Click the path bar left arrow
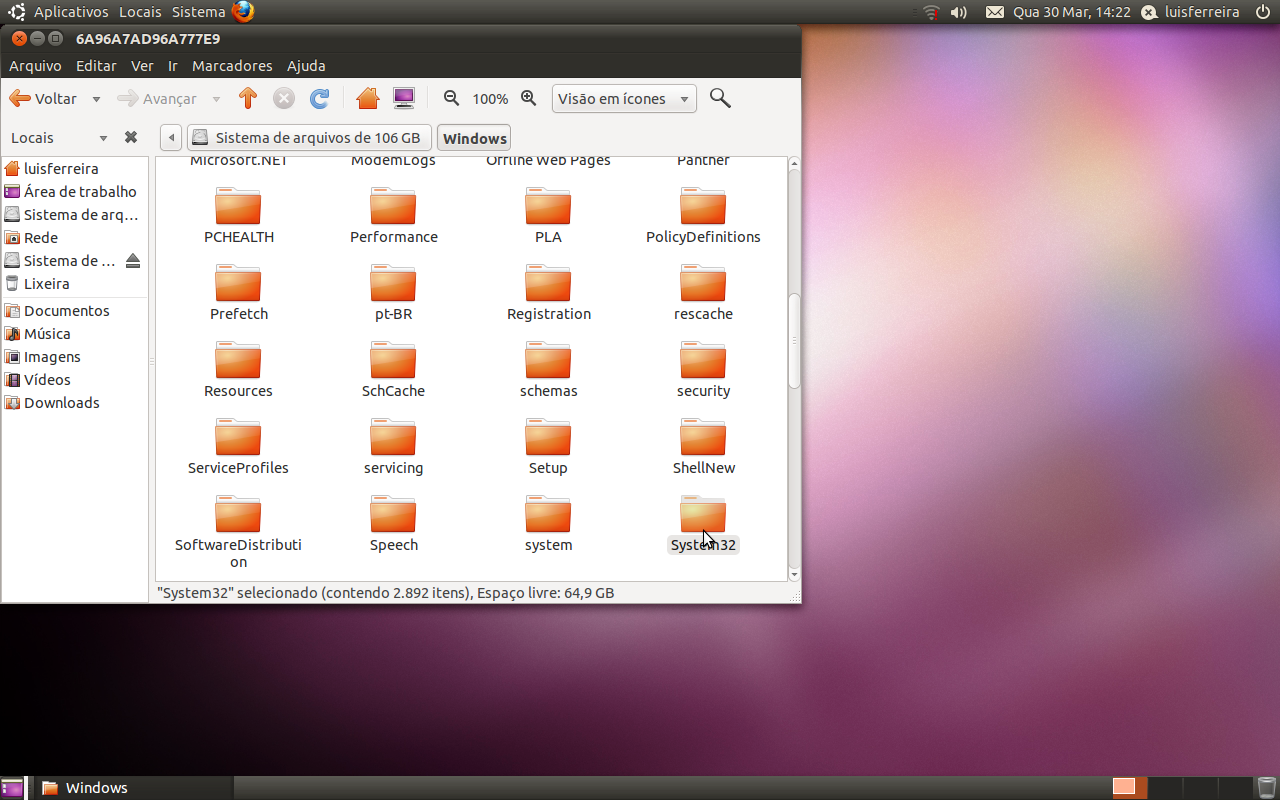1280x800 pixels. point(171,138)
